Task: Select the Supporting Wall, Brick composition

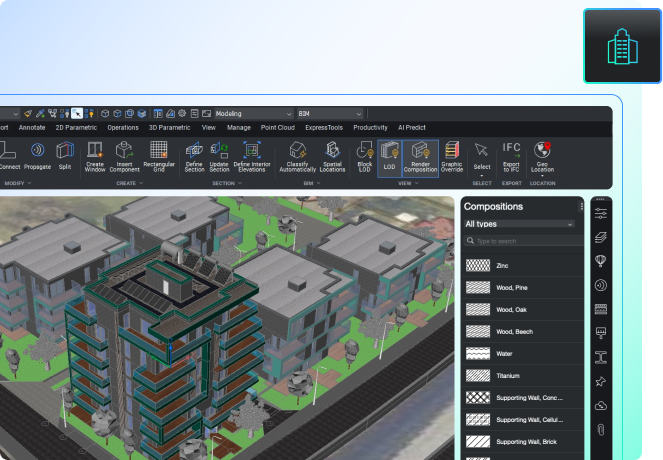Action: click(523, 441)
